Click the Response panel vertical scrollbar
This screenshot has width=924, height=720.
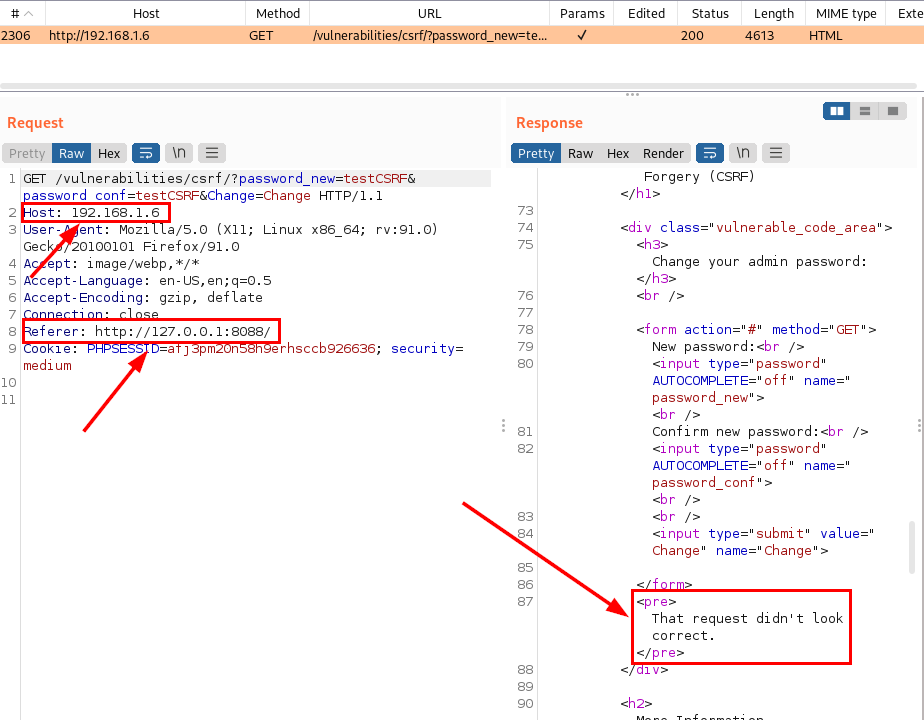pos(911,545)
